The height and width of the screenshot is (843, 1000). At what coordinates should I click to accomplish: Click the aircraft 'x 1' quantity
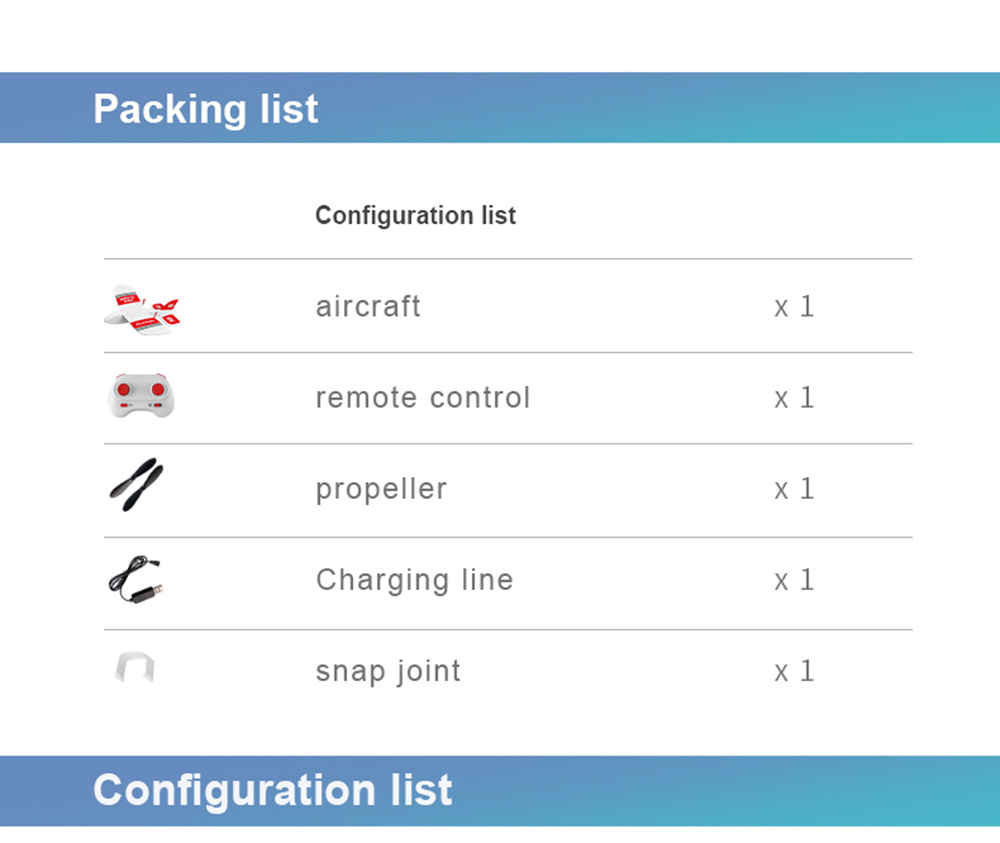click(794, 307)
